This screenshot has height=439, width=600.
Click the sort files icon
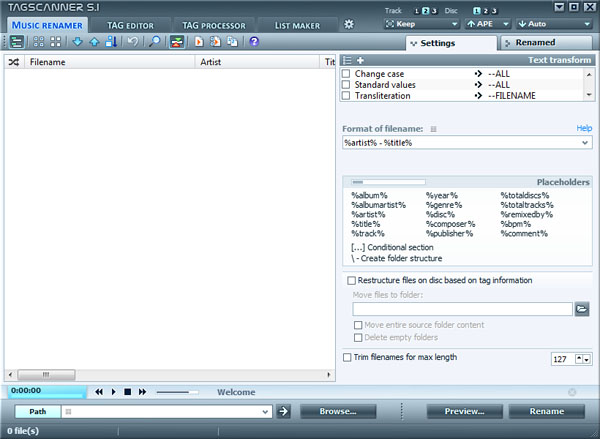[x=111, y=41]
